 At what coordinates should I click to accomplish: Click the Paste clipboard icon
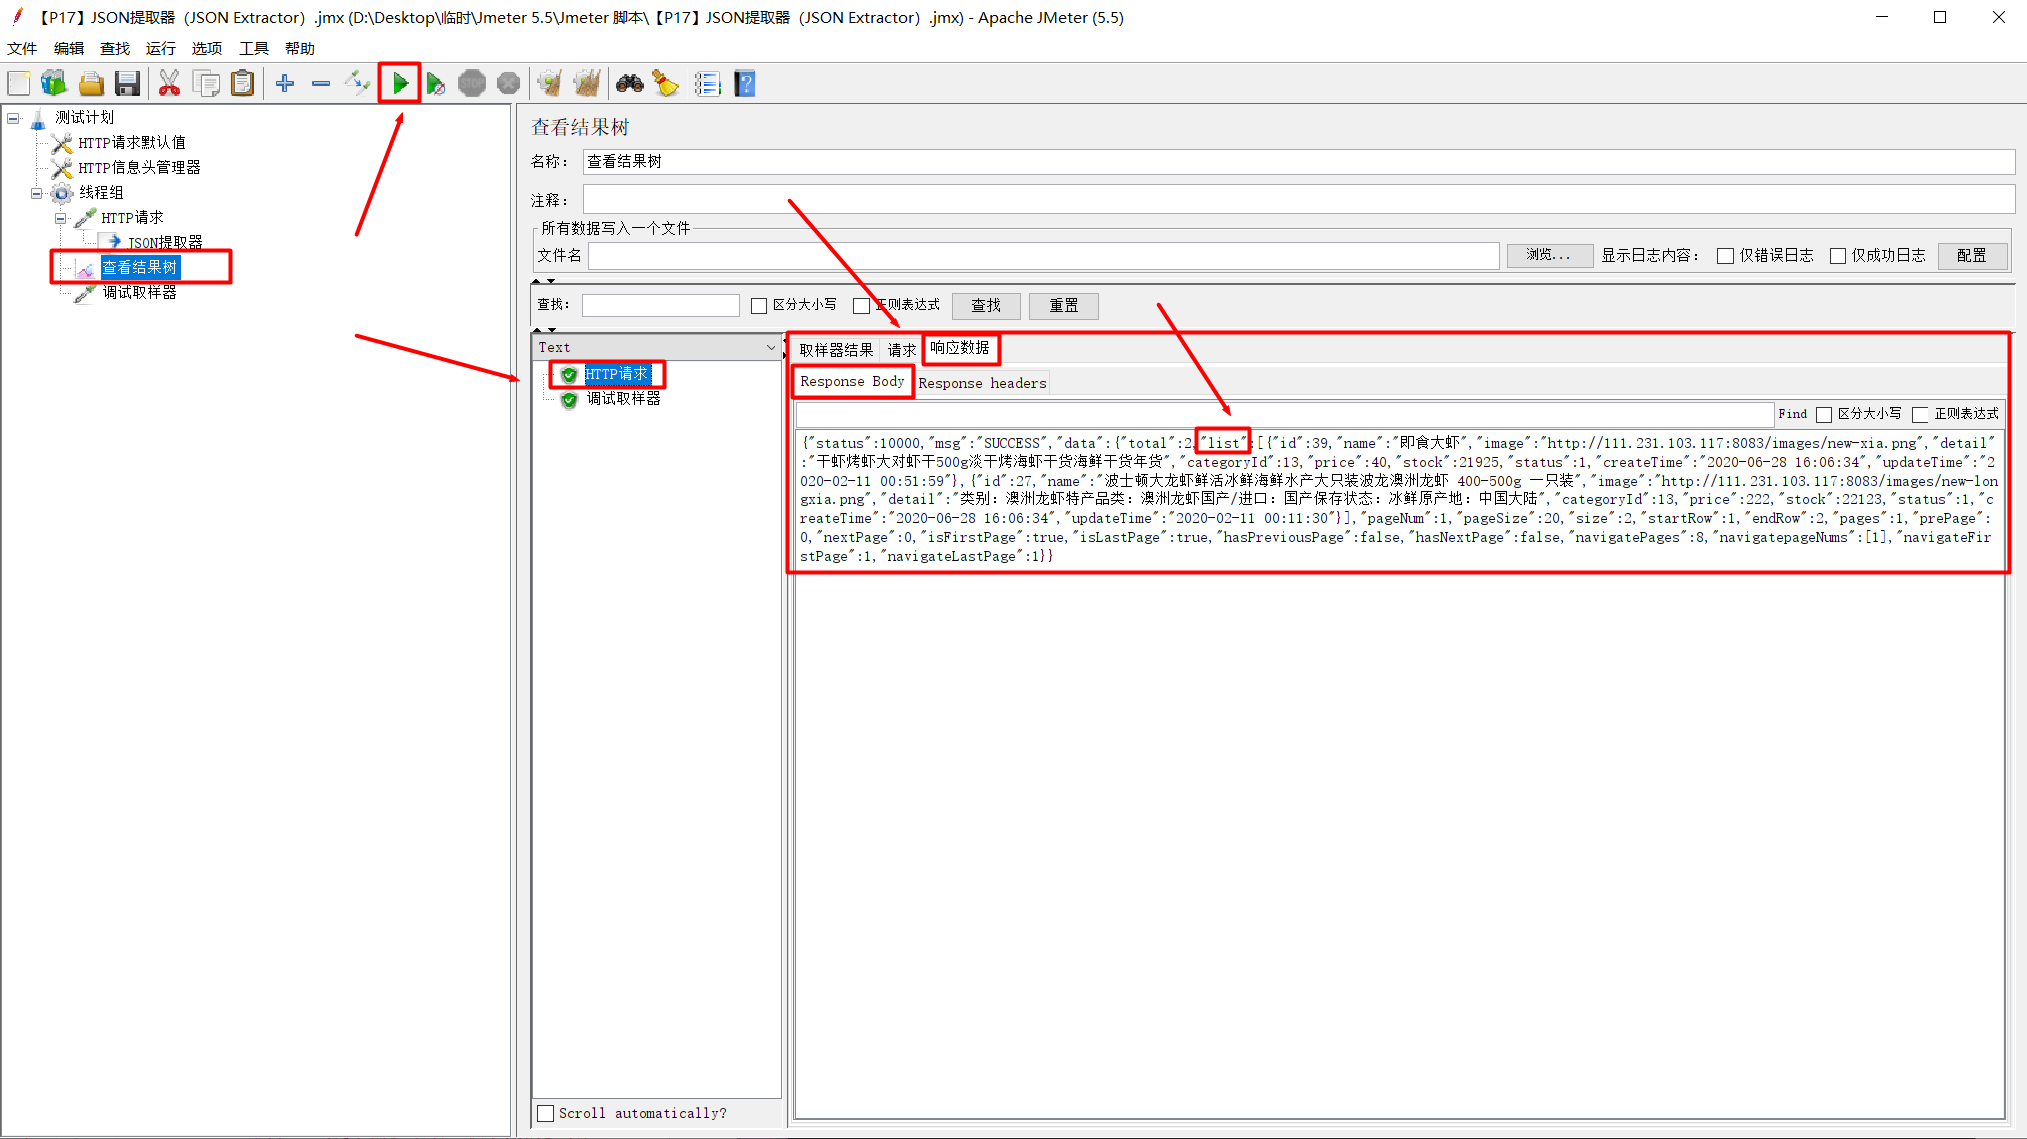242,84
